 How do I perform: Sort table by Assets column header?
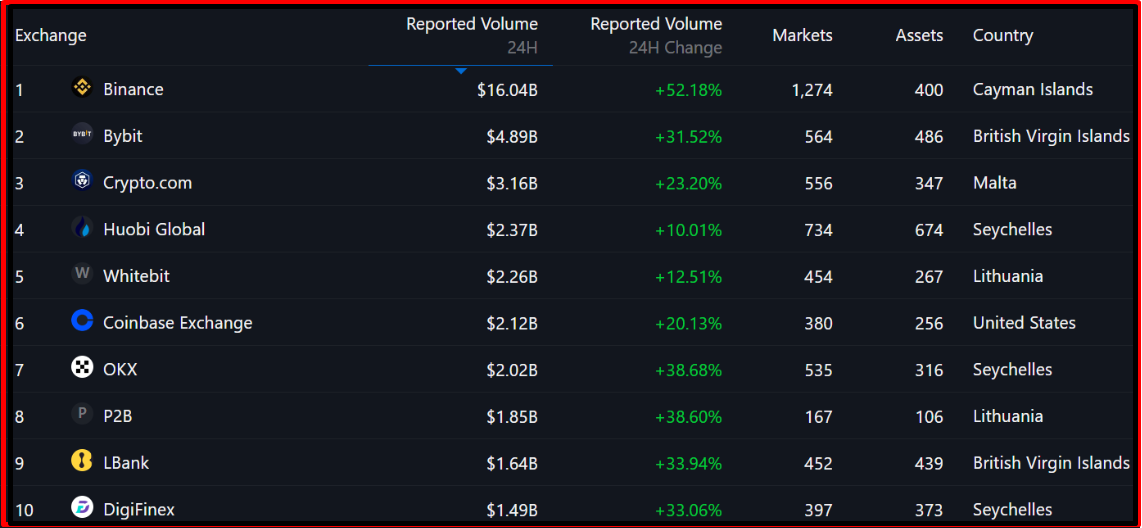tap(919, 36)
